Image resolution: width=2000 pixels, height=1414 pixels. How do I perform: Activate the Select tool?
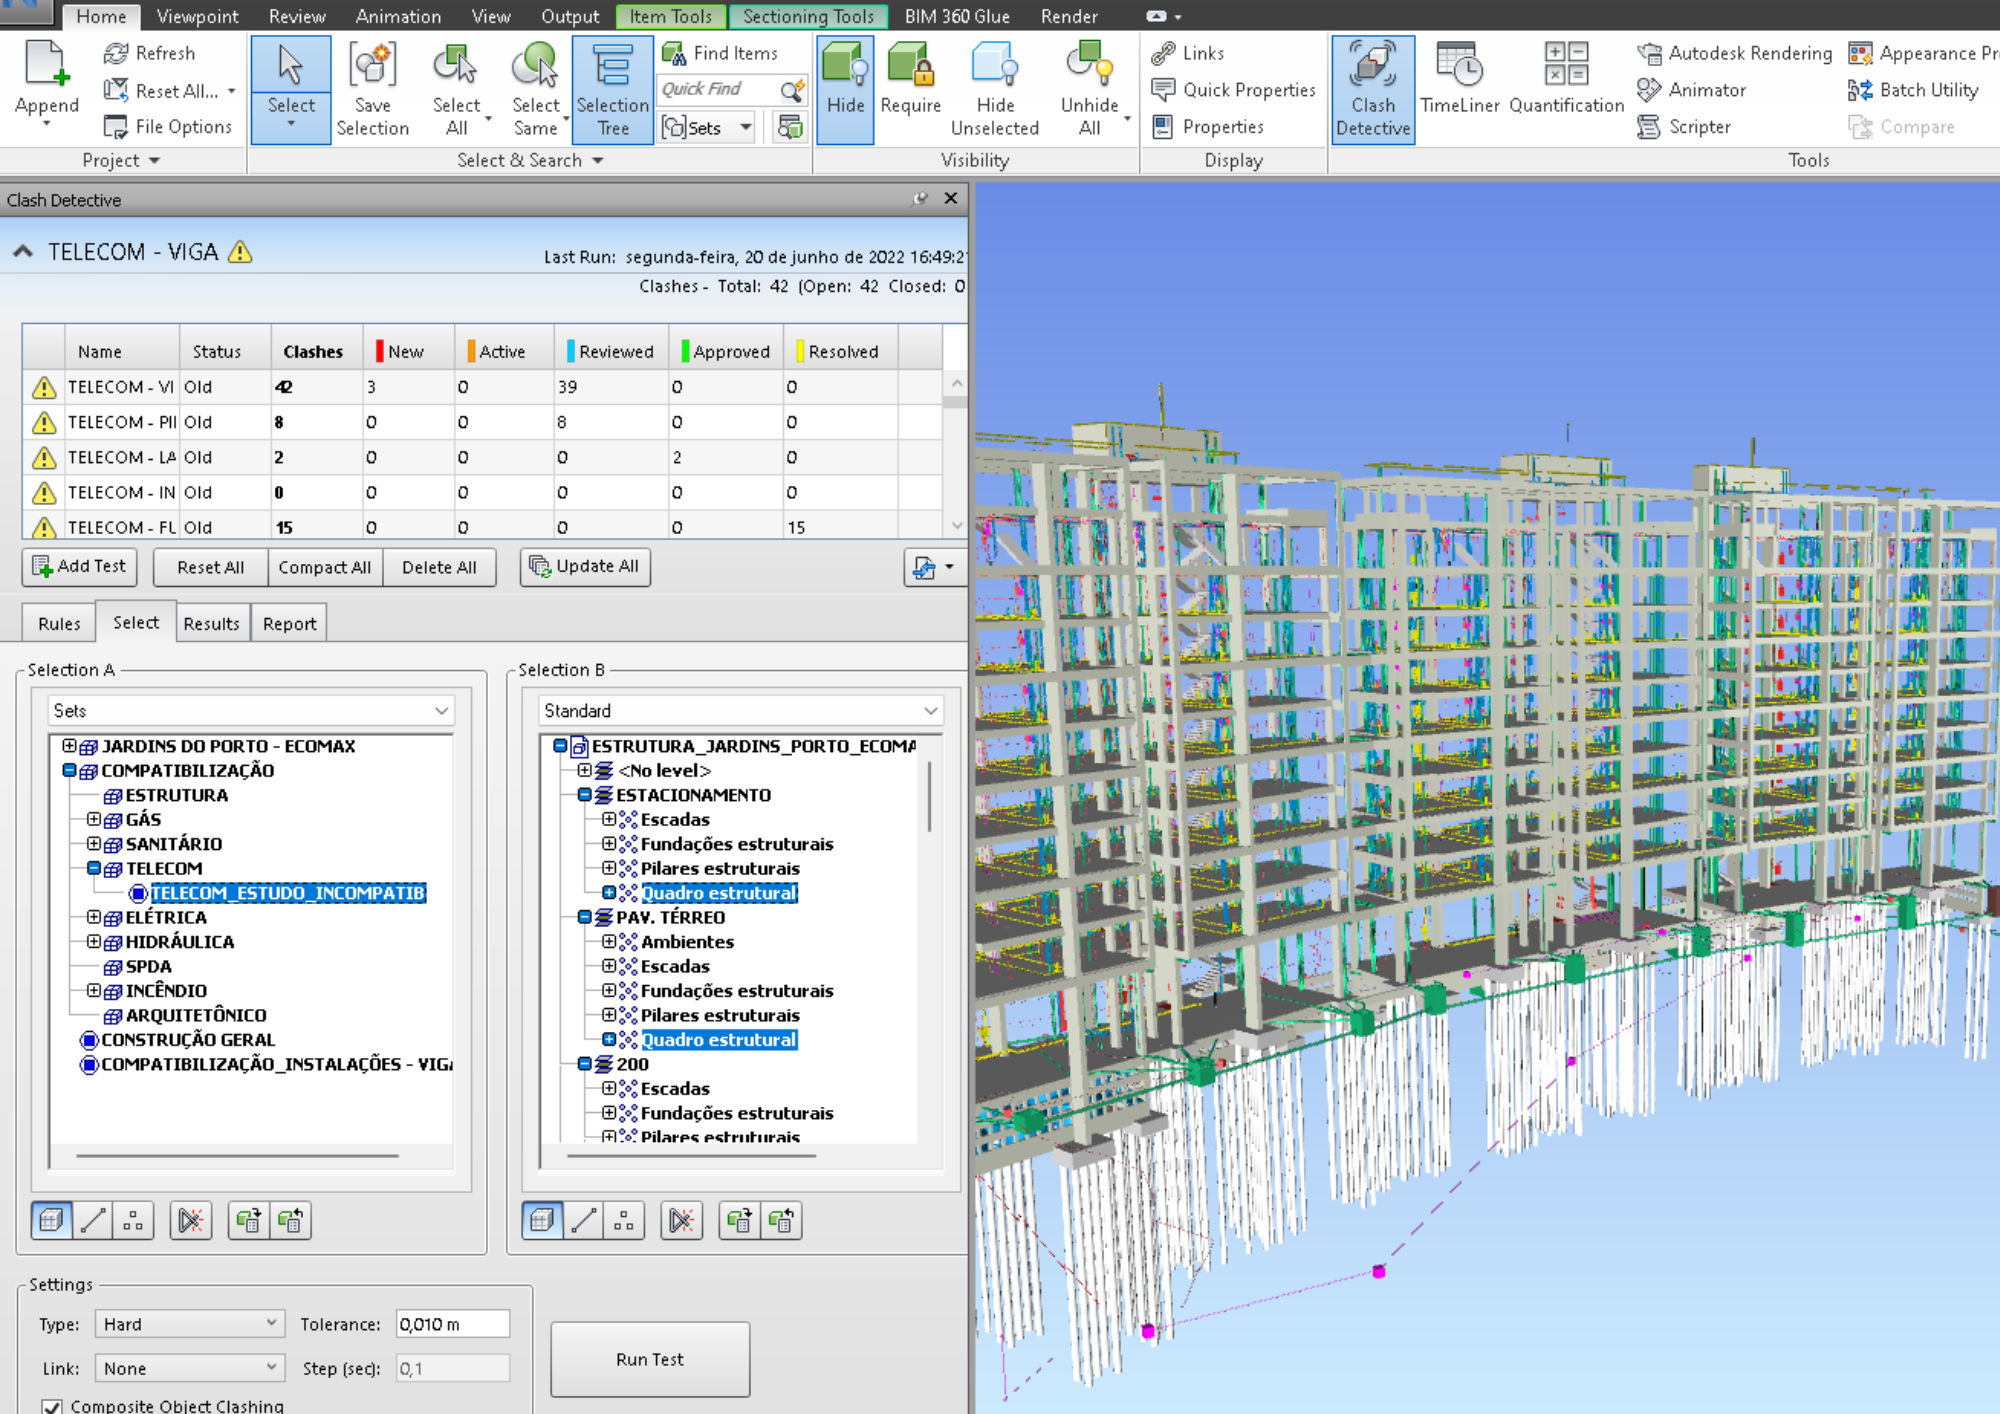(291, 89)
